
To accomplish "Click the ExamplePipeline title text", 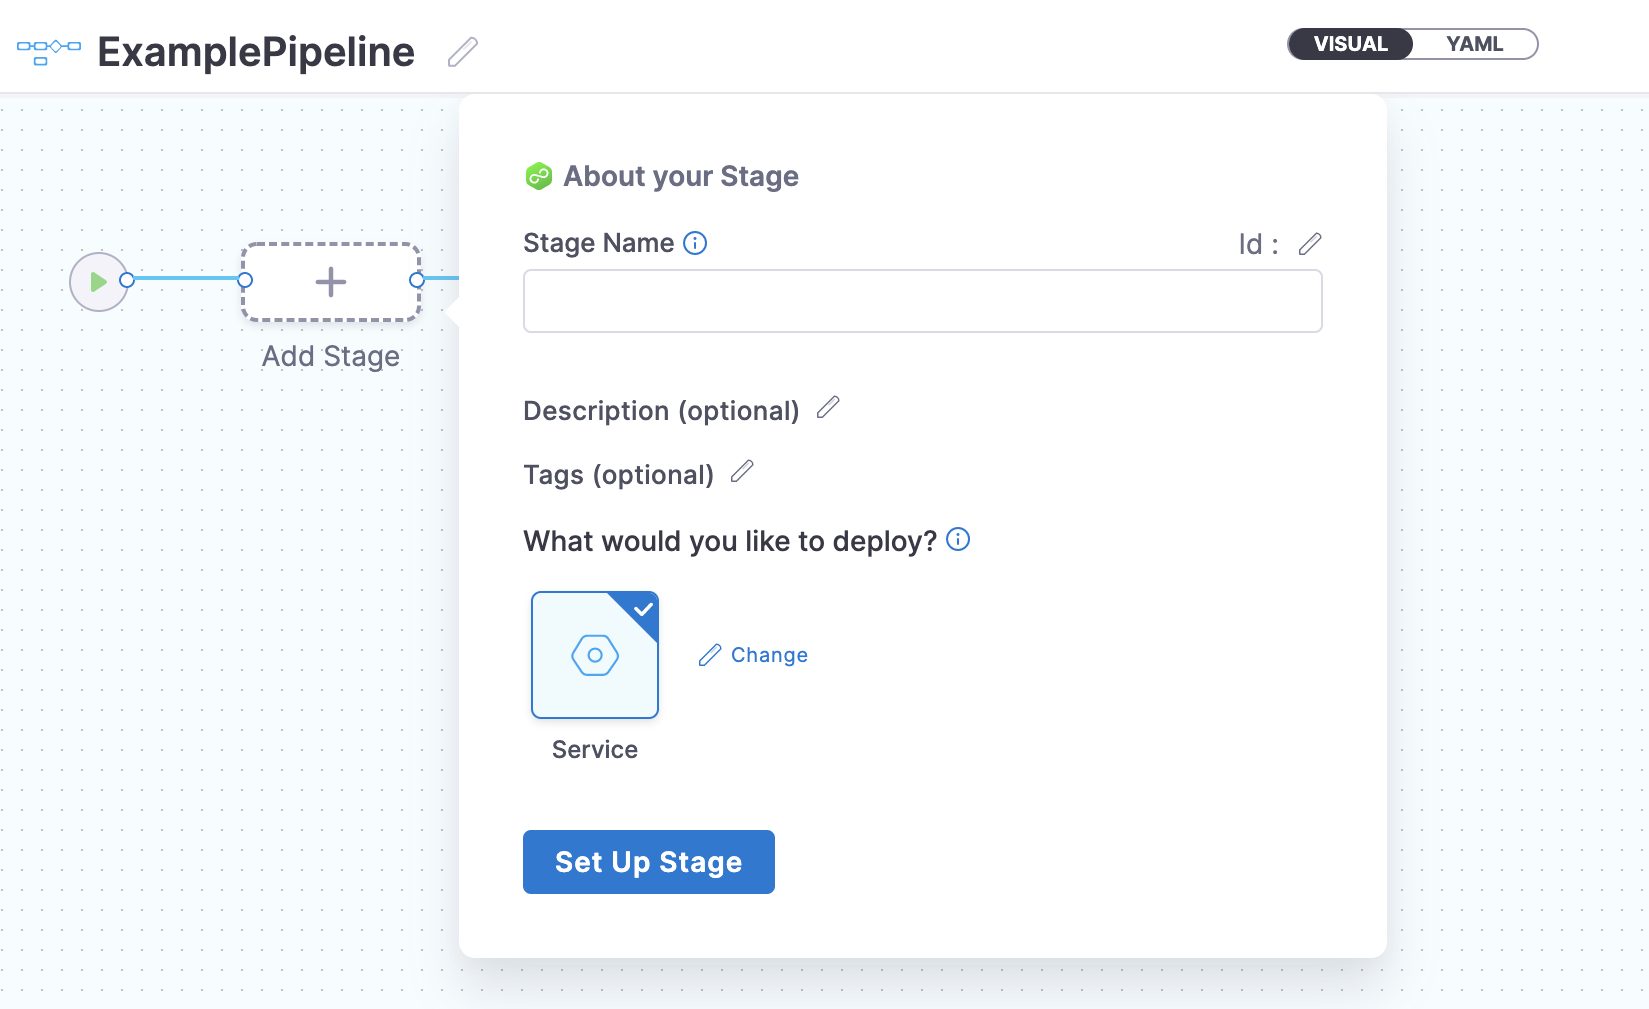I will click(x=256, y=52).
